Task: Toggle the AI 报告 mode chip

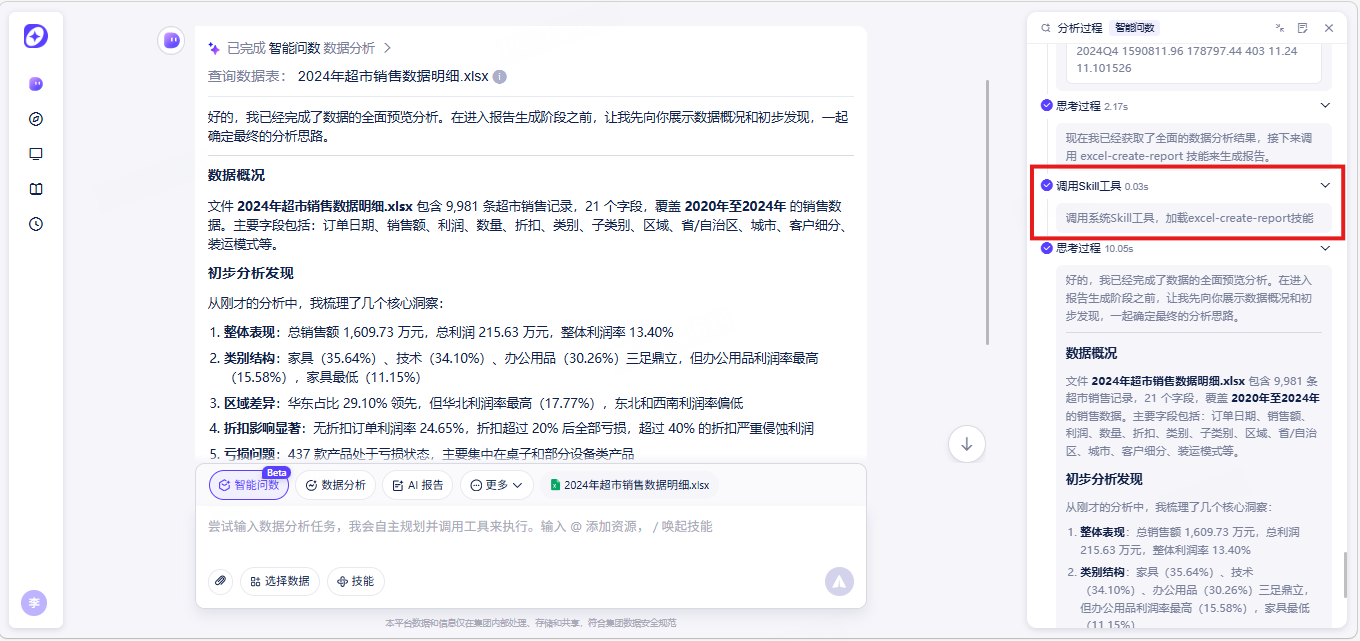Action: (x=418, y=485)
